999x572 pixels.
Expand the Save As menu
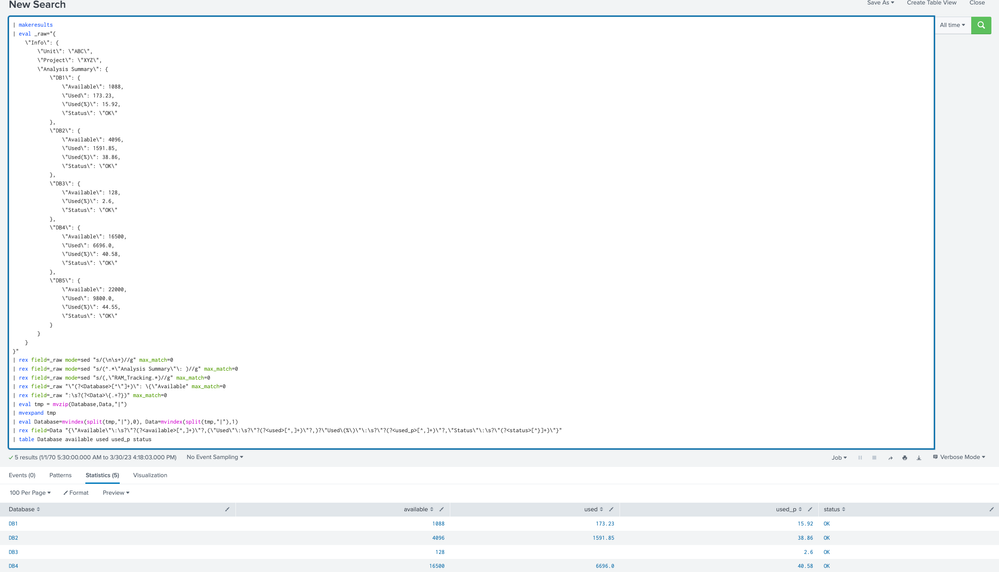pos(880,3)
